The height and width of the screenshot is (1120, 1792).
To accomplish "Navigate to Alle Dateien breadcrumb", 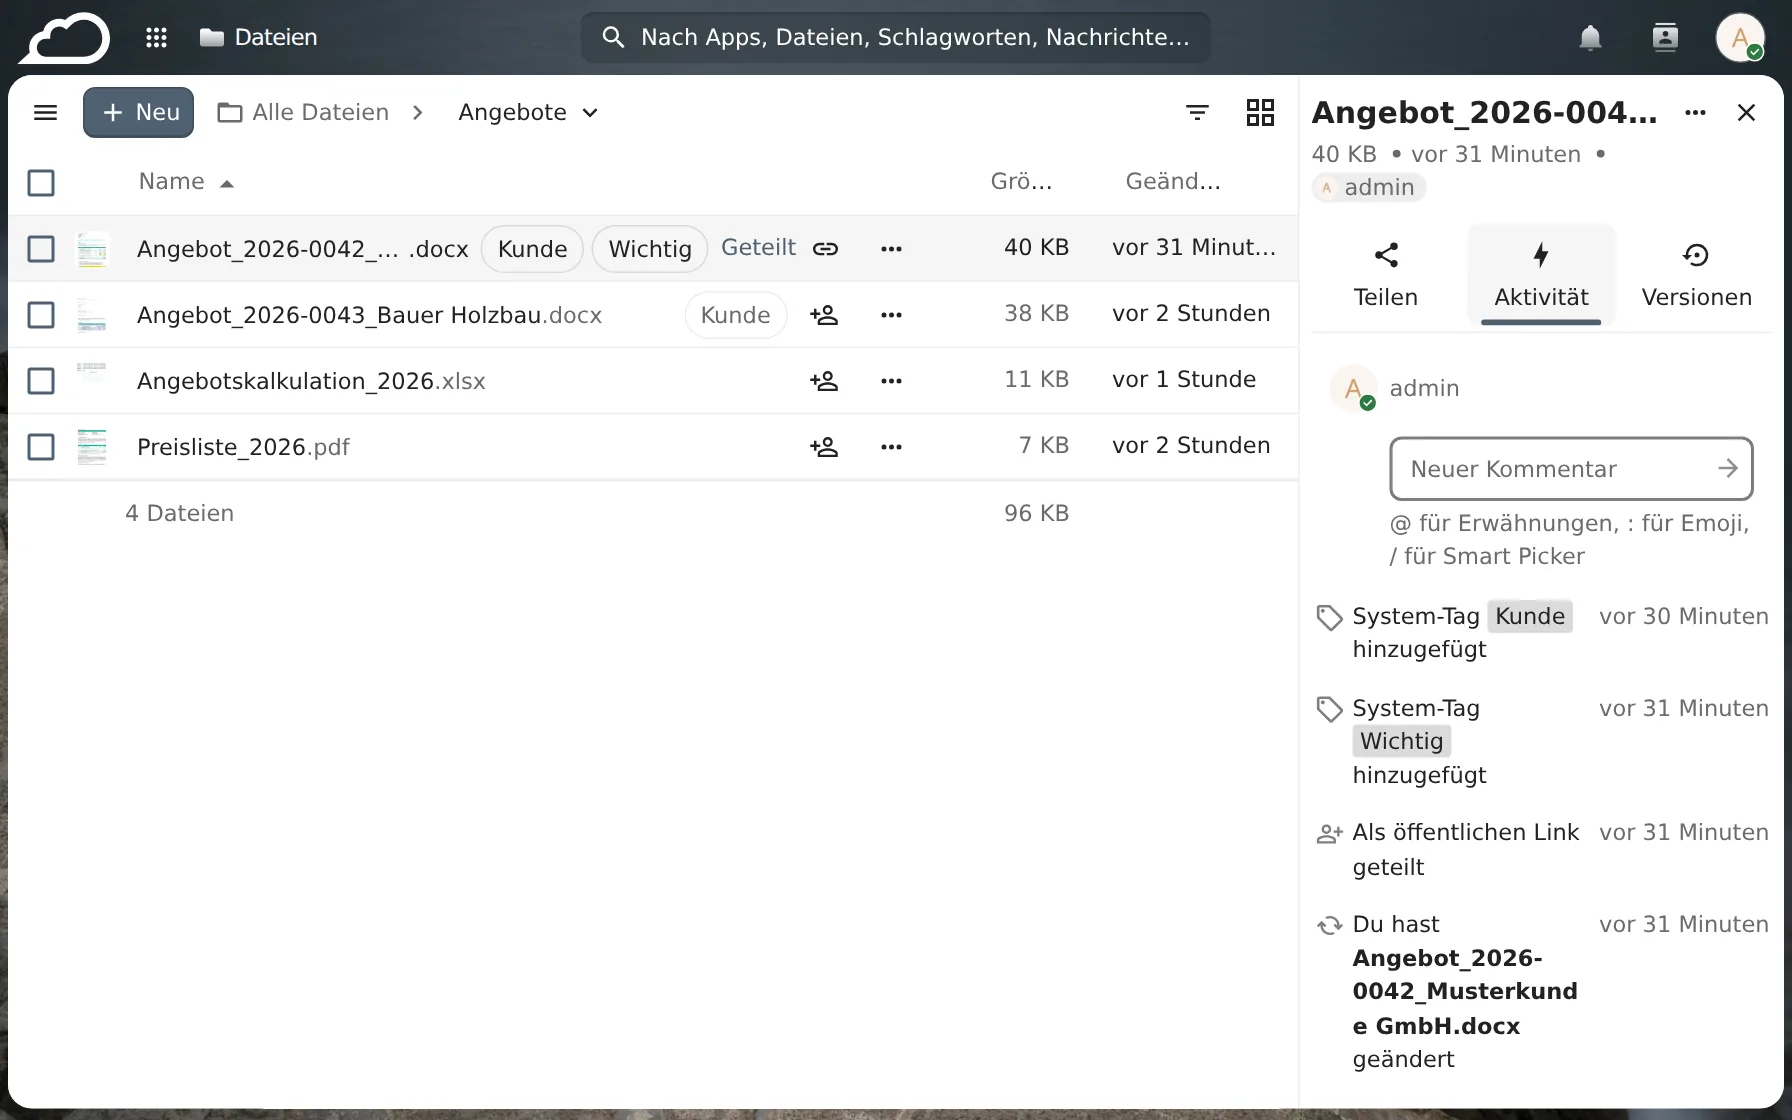I will pos(303,112).
